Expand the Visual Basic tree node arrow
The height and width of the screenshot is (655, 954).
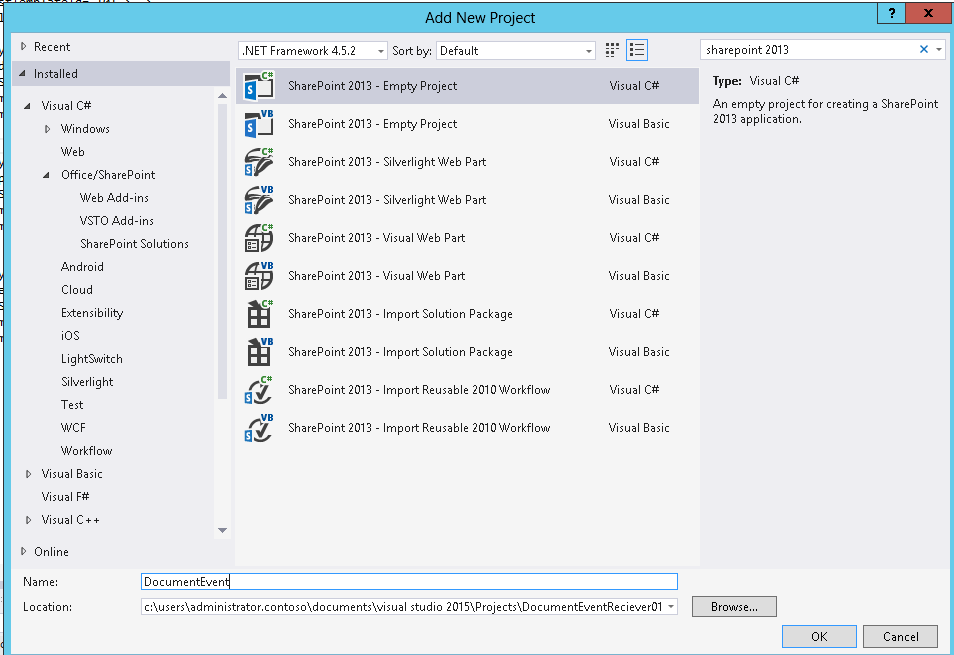point(28,474)
